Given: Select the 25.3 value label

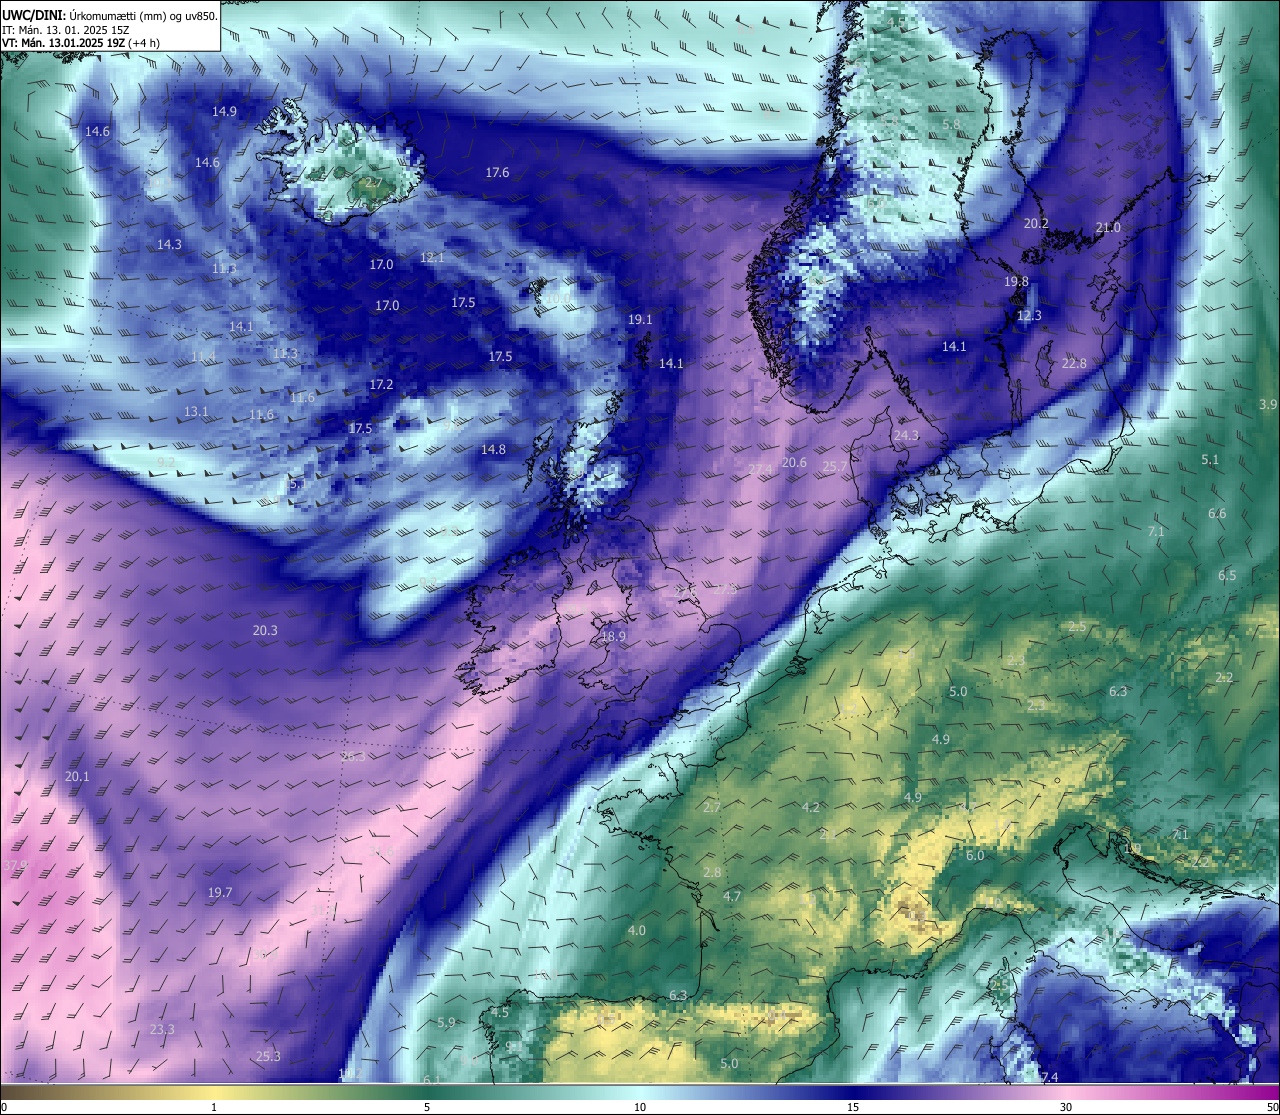Looking at the screenshot, I should click(268, 1057).
